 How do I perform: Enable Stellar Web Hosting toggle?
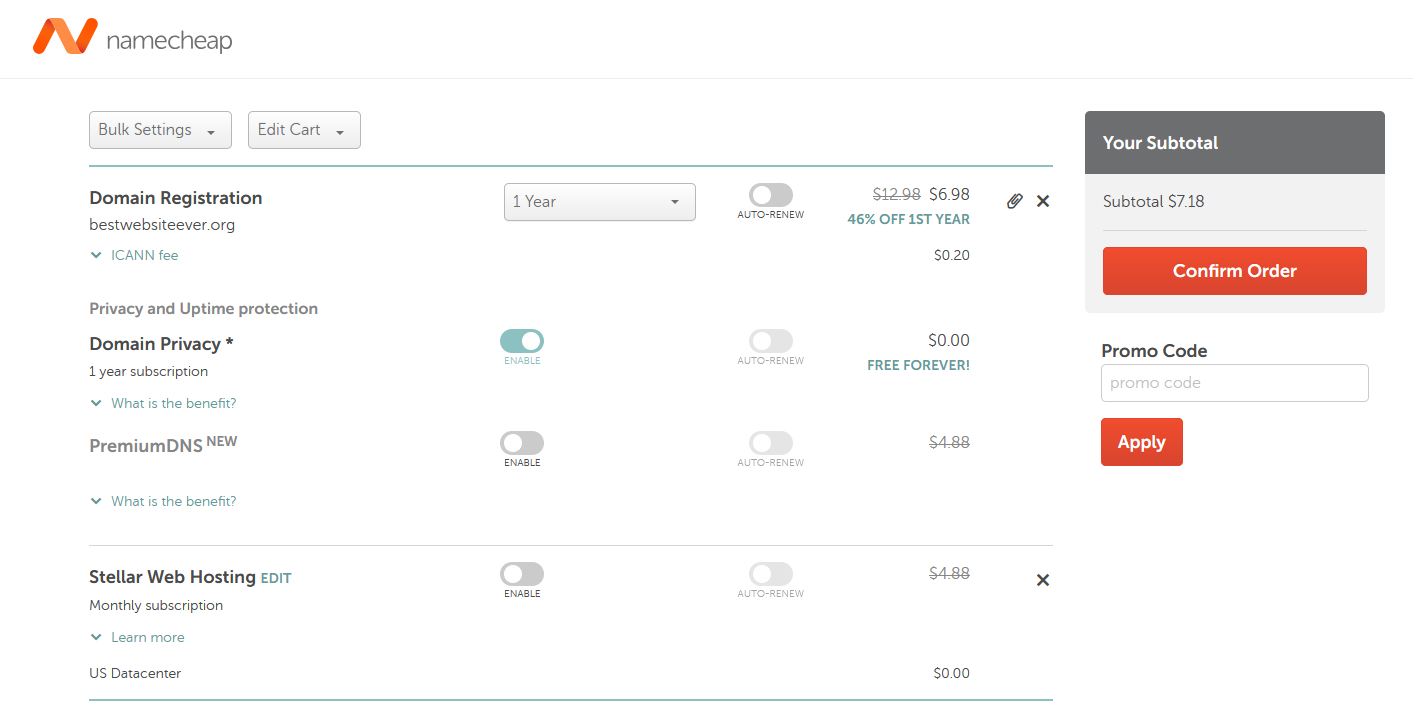[x=522, y=574]
